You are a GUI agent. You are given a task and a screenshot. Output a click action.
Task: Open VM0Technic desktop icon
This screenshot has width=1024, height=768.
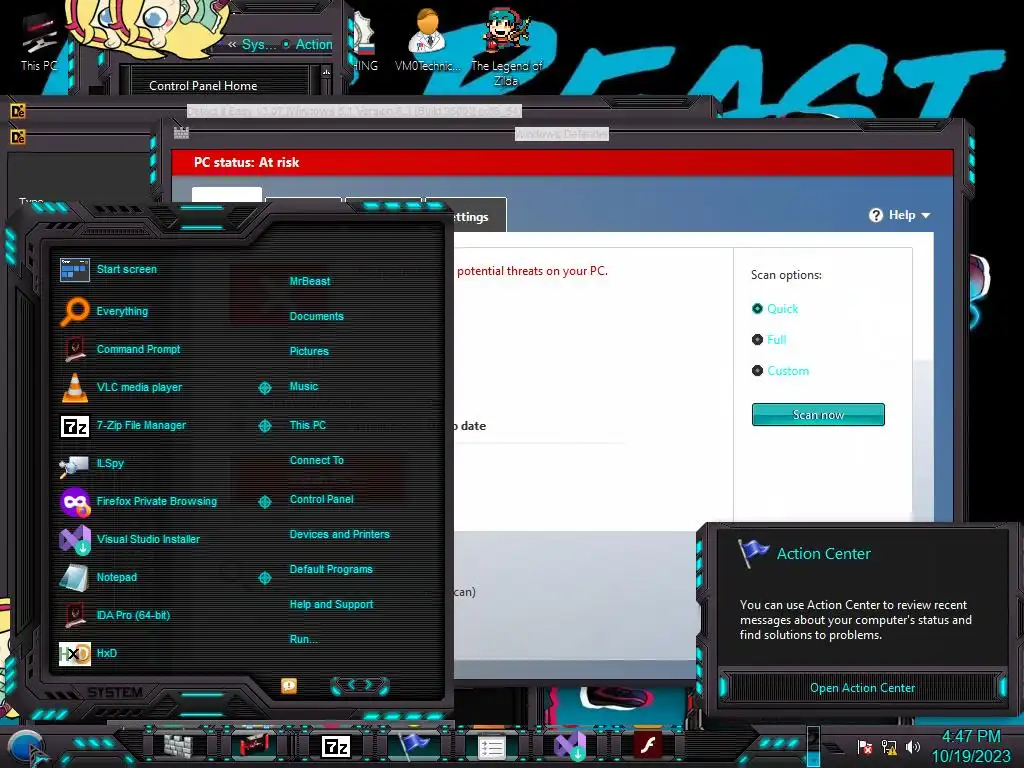coord(428,40)
